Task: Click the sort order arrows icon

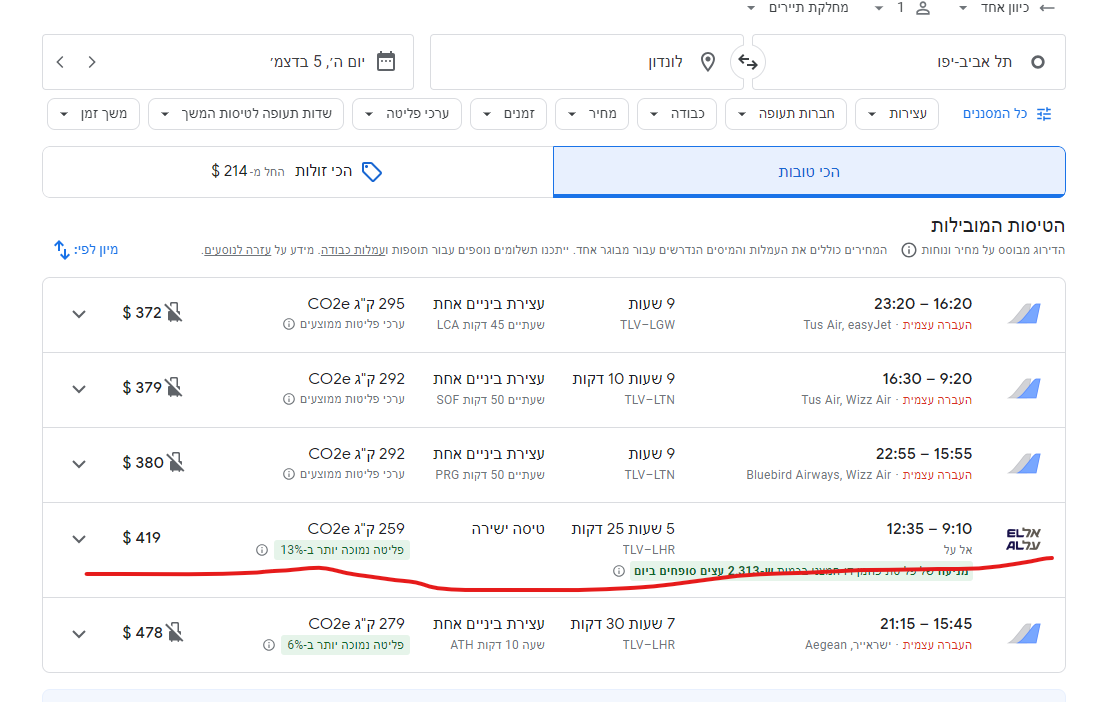Action: (61, 249)
